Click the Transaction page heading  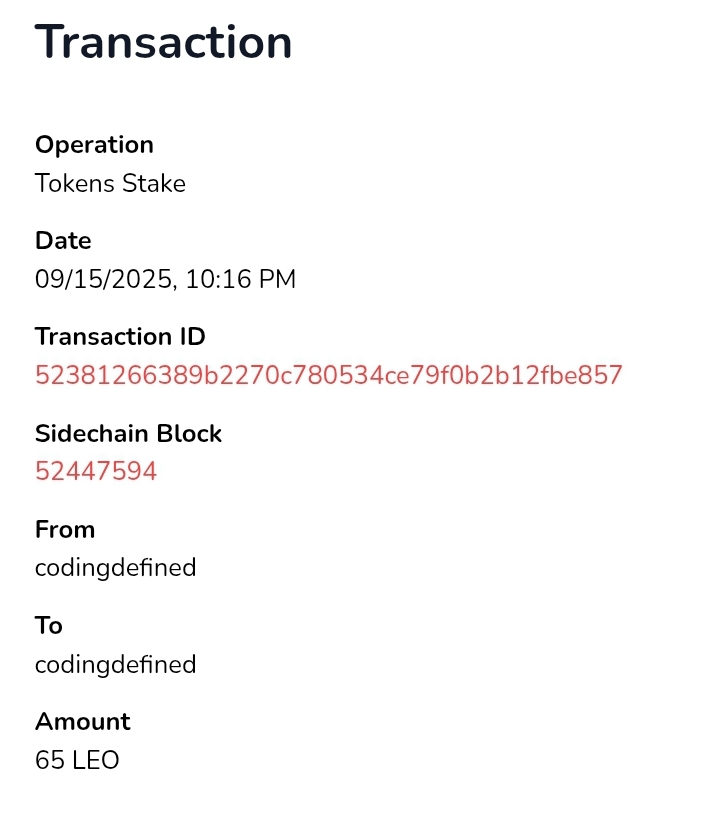pos(164,43)
